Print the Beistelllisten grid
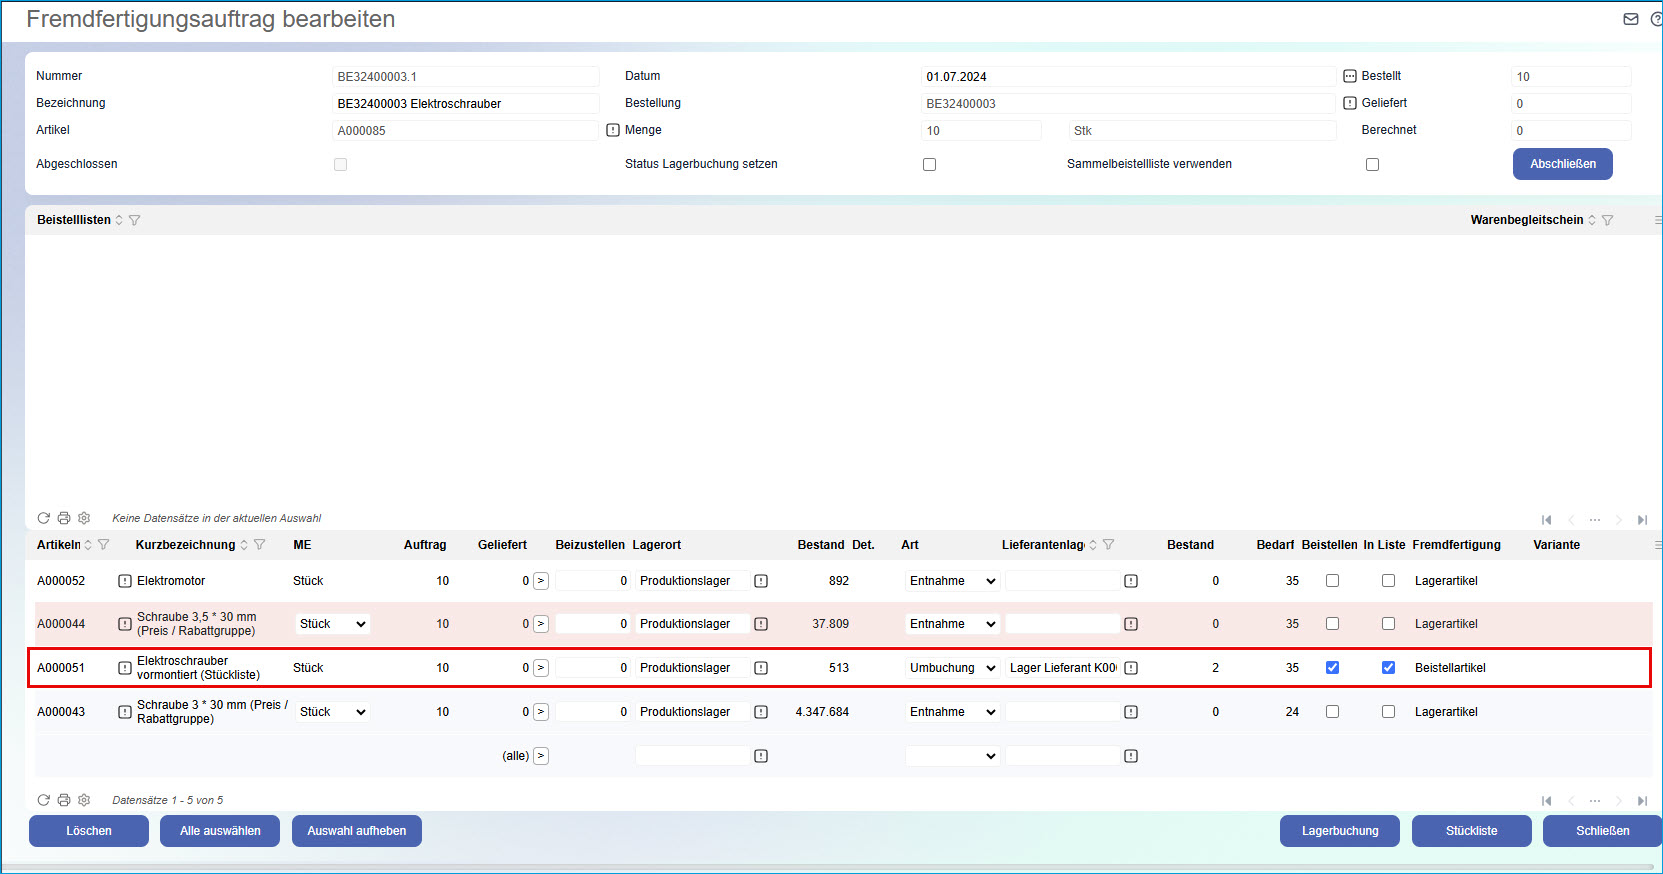1663x874 pixels. click(x=64, y=518)
